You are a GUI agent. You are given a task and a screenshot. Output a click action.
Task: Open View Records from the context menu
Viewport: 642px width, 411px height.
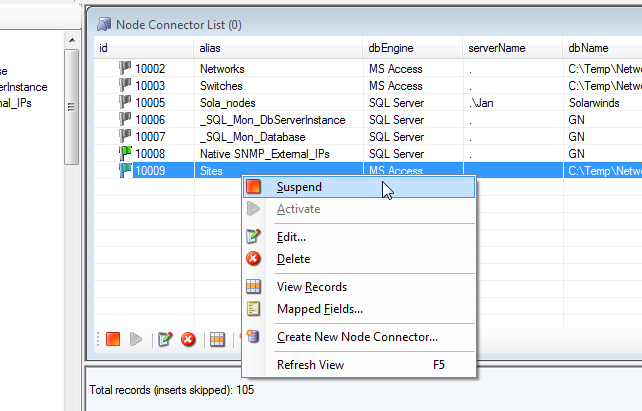[x=311, y=287]
